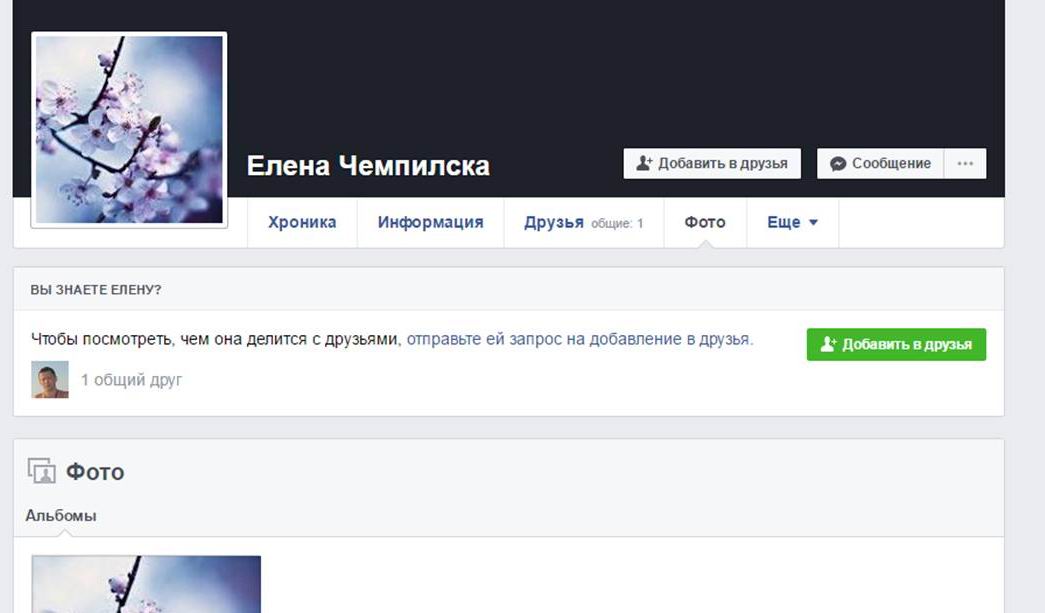Expand the Еще dropdown menu
1045x613 pixels.
point(792,223)
